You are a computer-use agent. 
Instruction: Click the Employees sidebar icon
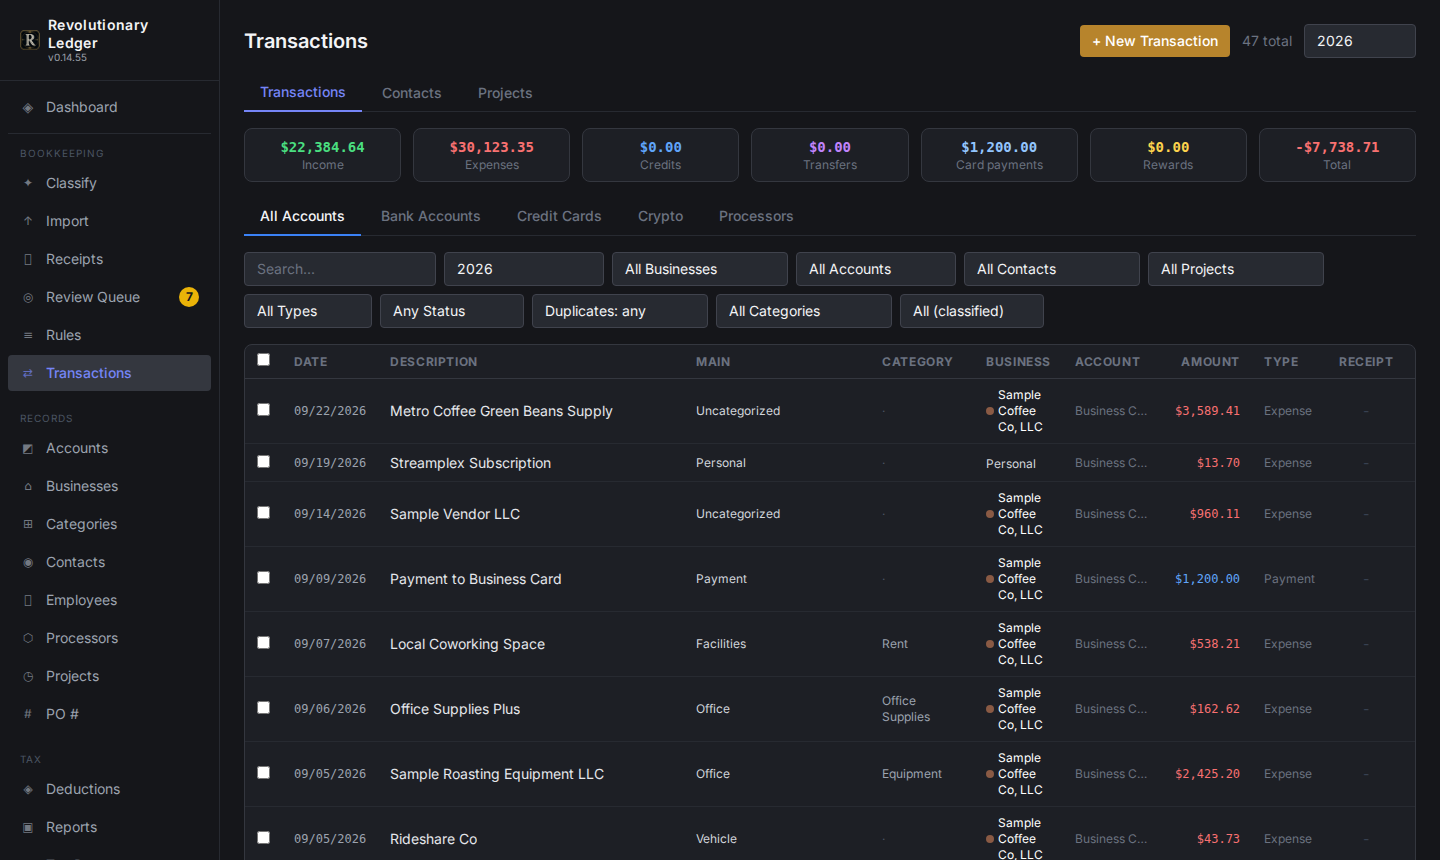tap(28, 601)
